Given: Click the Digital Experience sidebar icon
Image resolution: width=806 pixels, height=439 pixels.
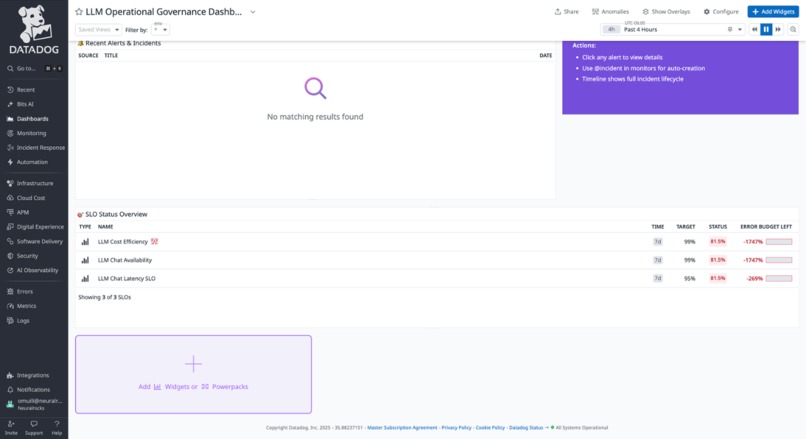Looking at the screenshot, I should click(10, 227).
